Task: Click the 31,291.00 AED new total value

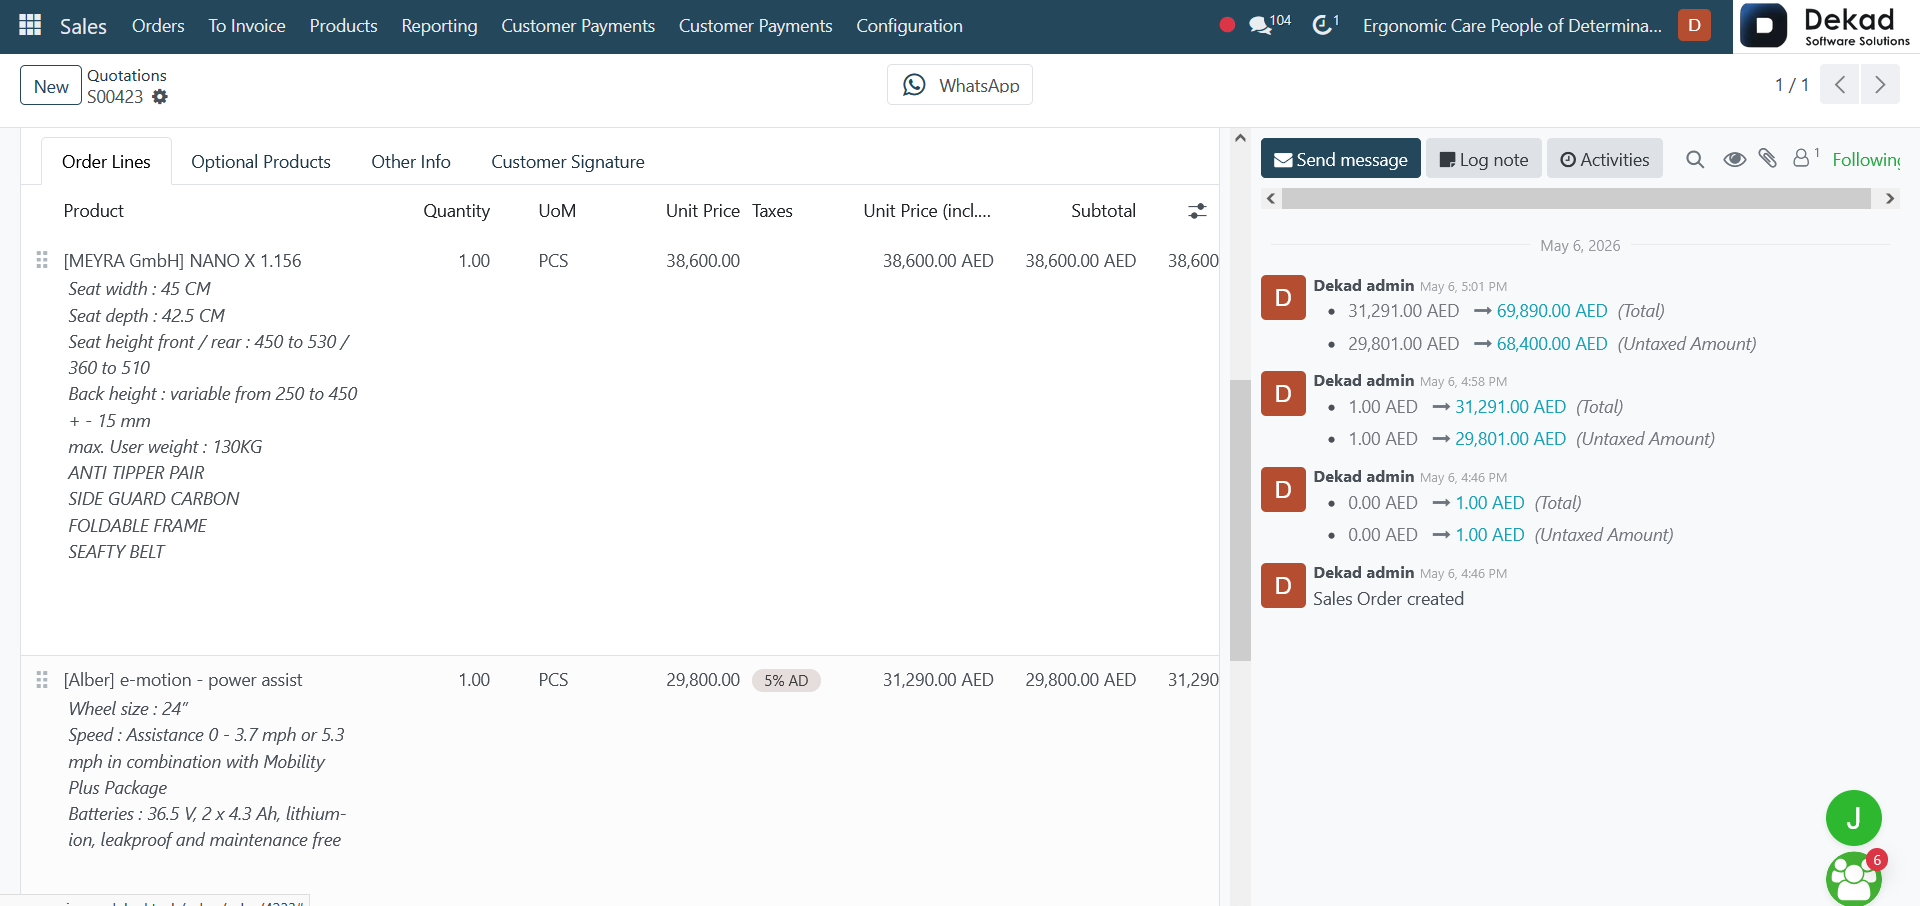Action: 1510,407
